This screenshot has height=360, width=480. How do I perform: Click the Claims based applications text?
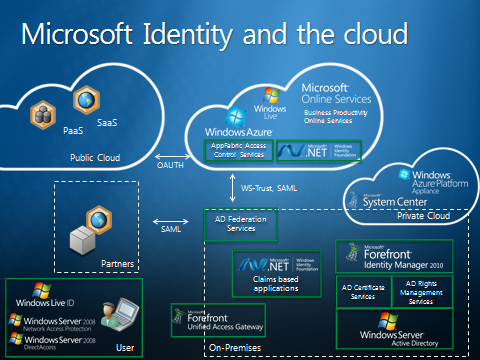click(276, 284)
